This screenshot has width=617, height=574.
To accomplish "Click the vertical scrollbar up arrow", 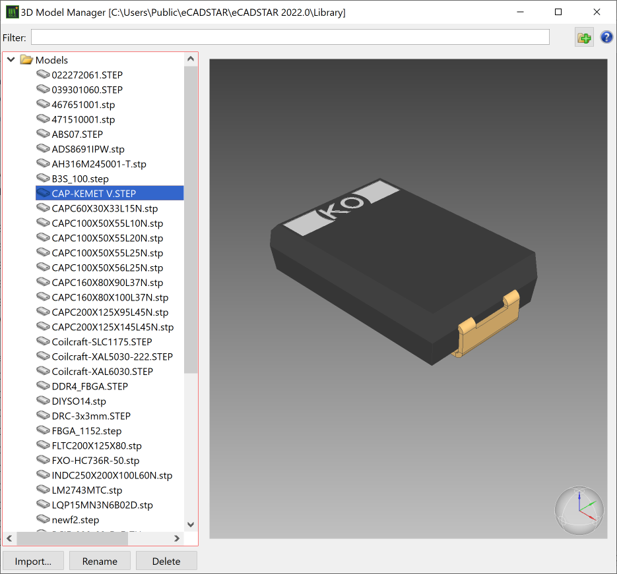I will point(191,59).
